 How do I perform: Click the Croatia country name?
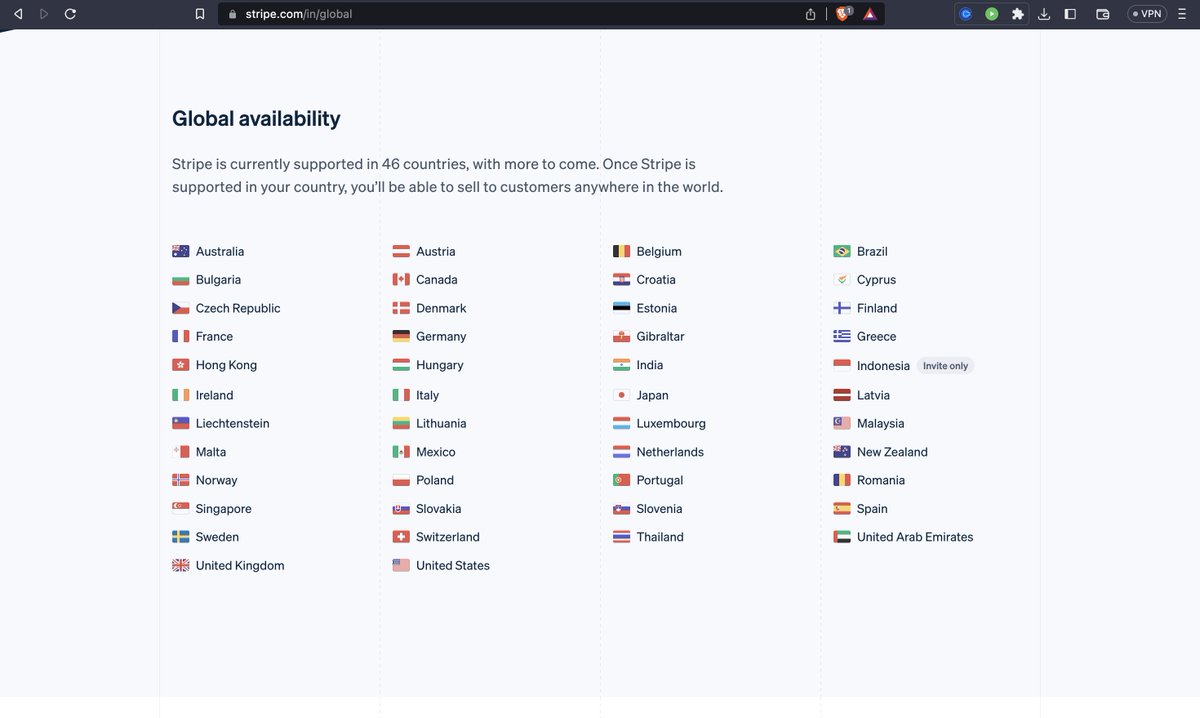click(656, 280)
